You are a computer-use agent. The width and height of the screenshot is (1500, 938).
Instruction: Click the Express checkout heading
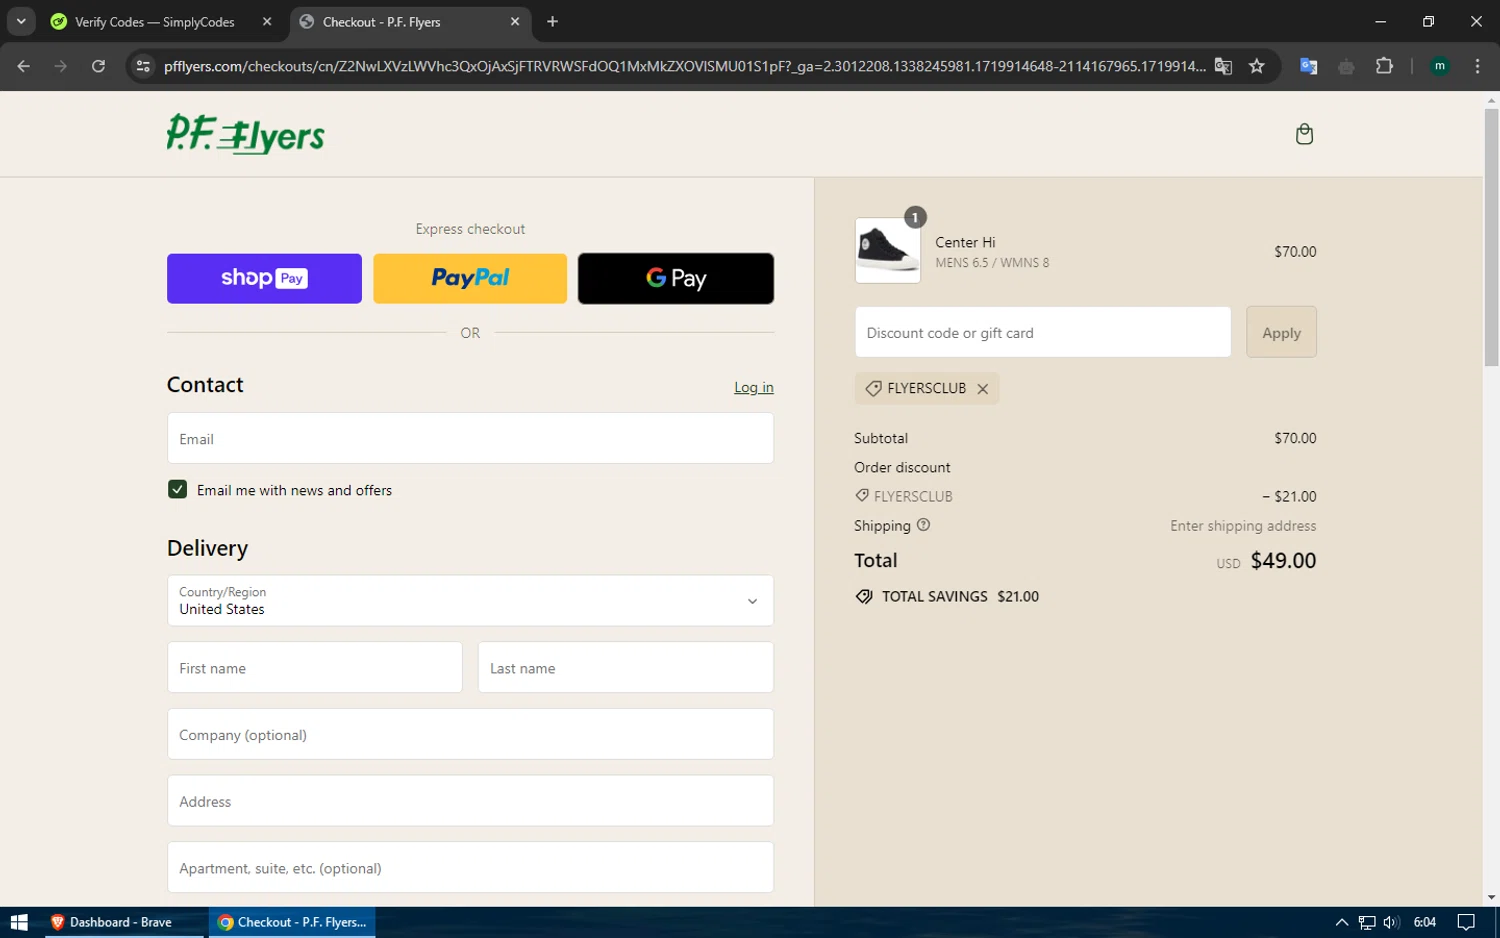point(470,229)
